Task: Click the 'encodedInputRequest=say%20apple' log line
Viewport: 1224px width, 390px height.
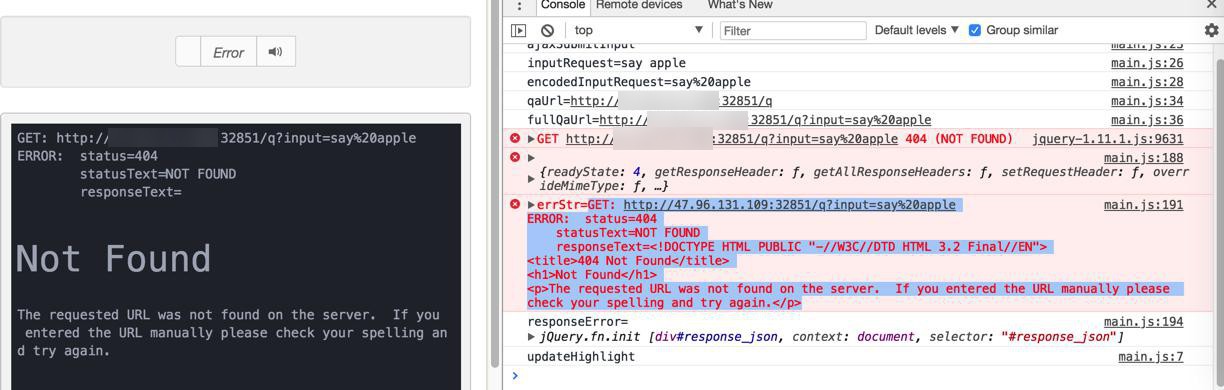Action: click(638, 82)
